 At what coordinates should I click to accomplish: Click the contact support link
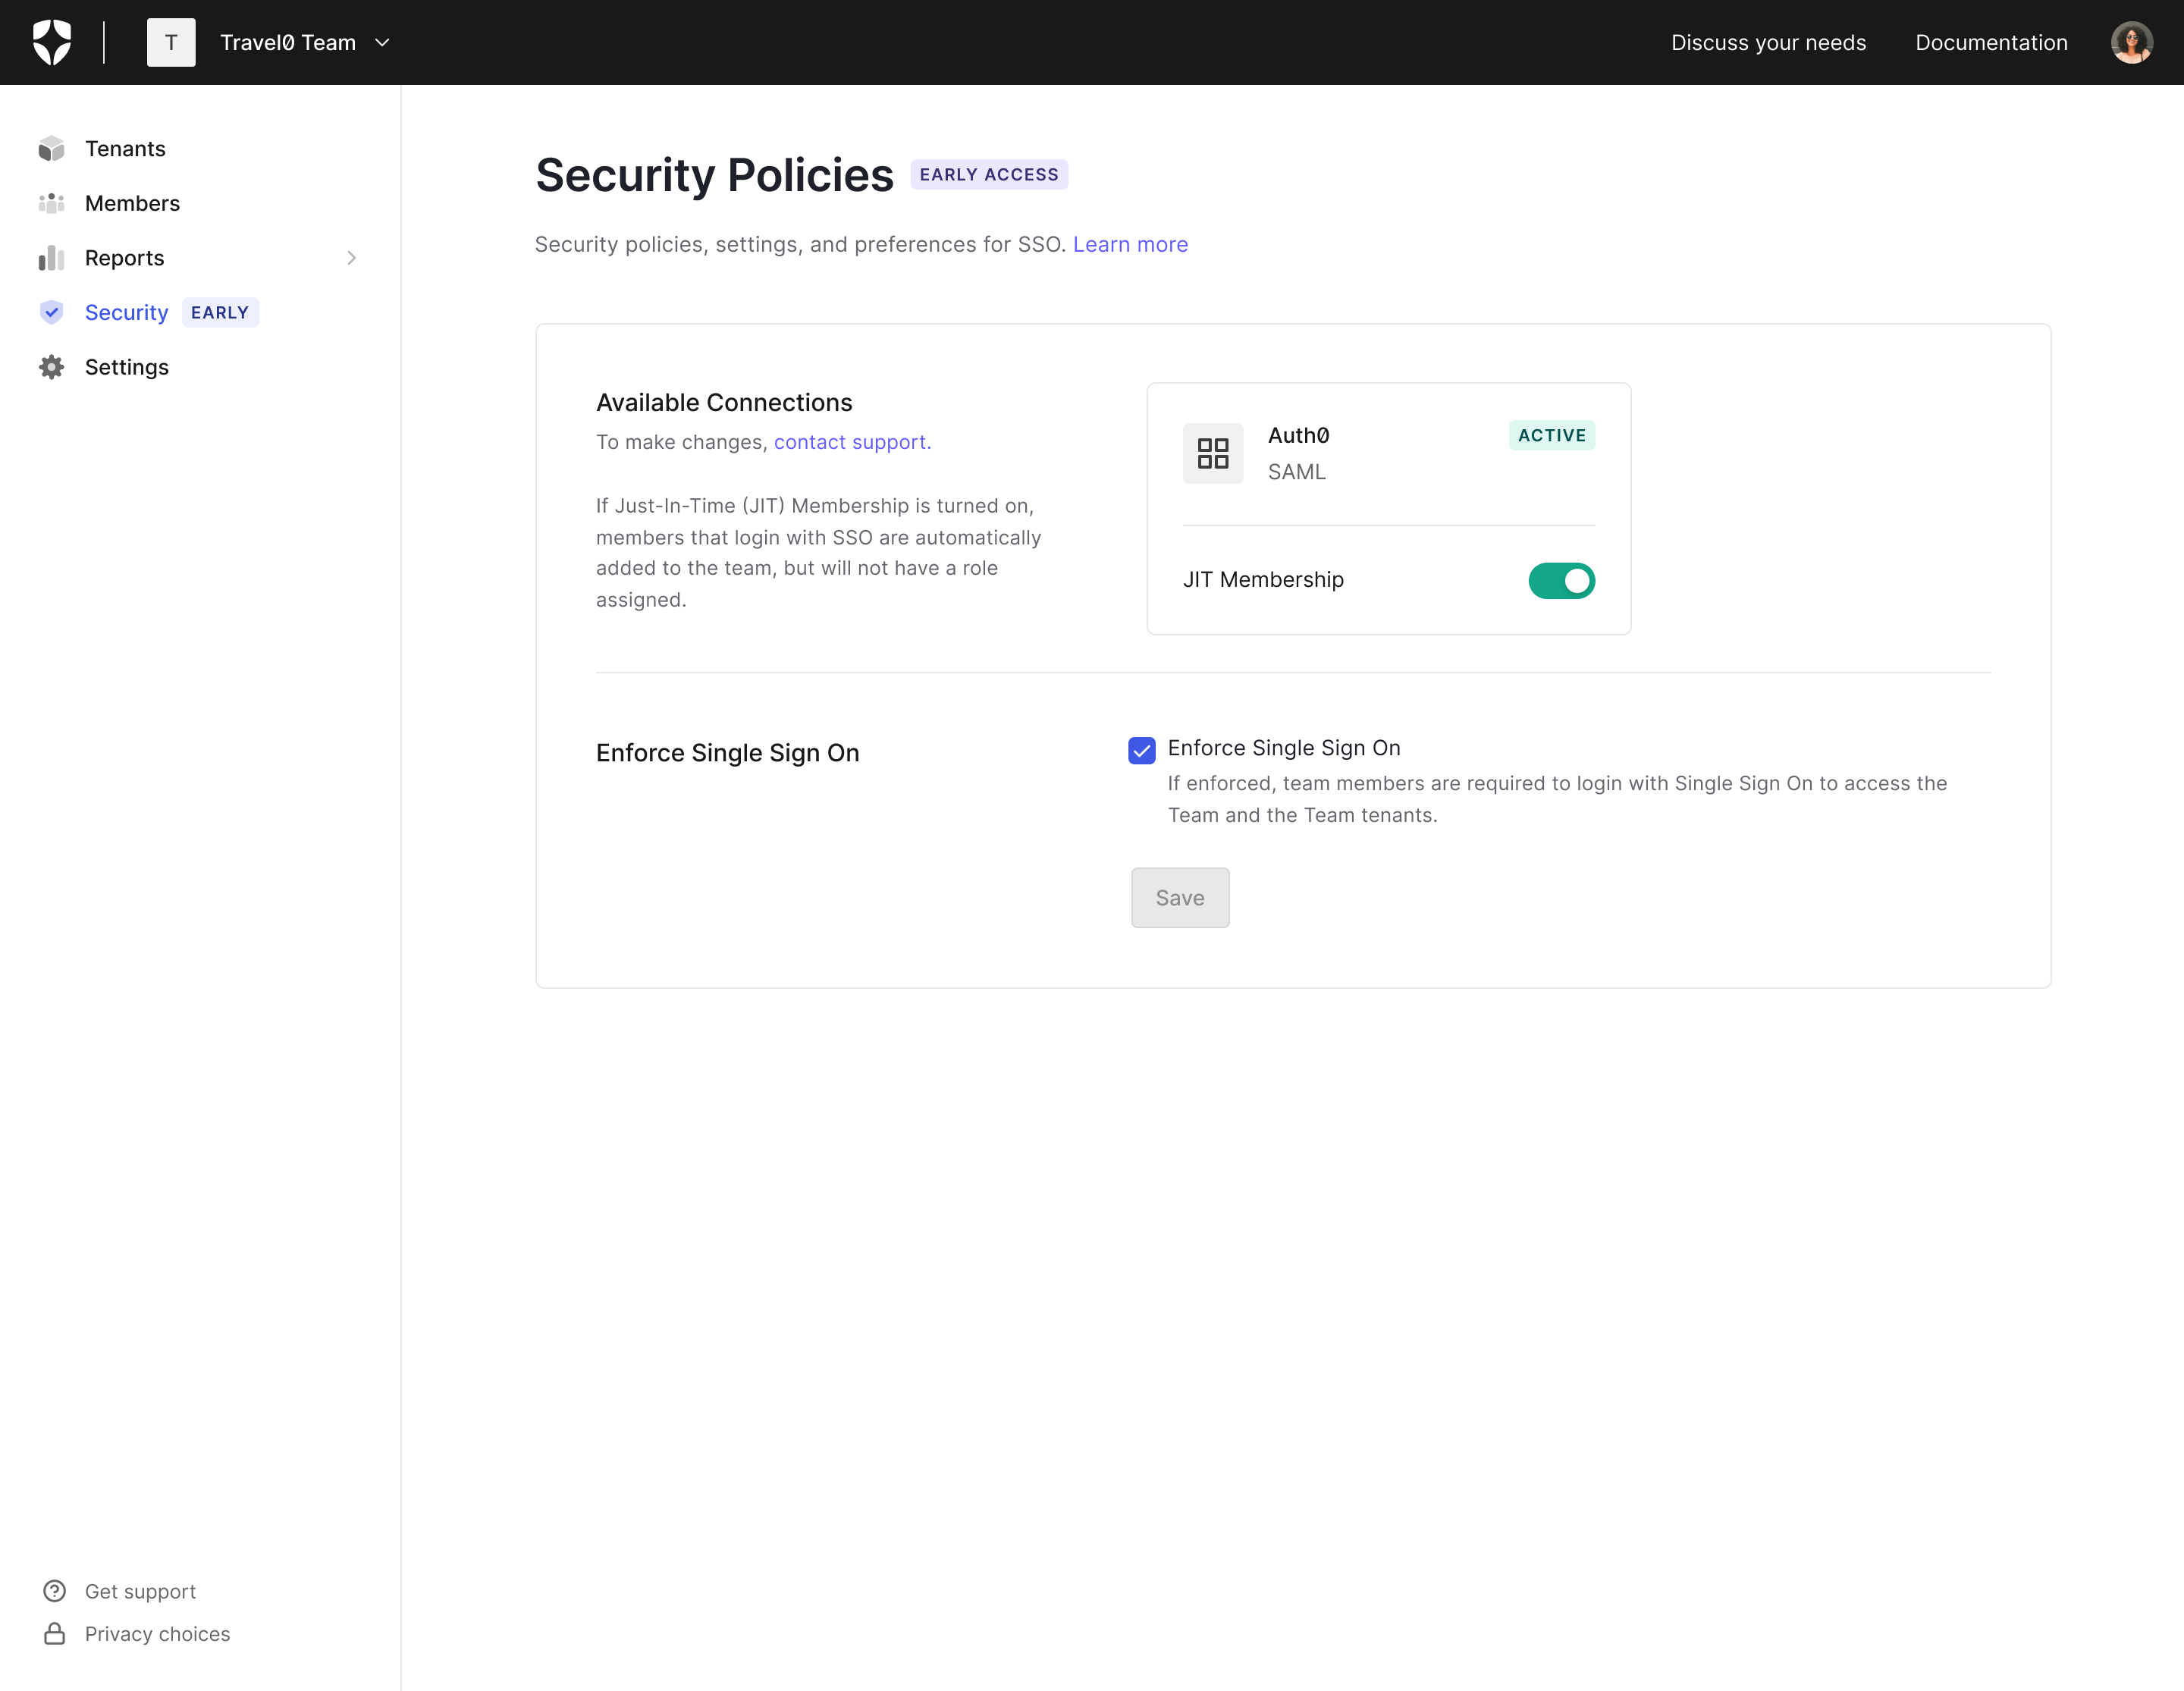[851, 442]
